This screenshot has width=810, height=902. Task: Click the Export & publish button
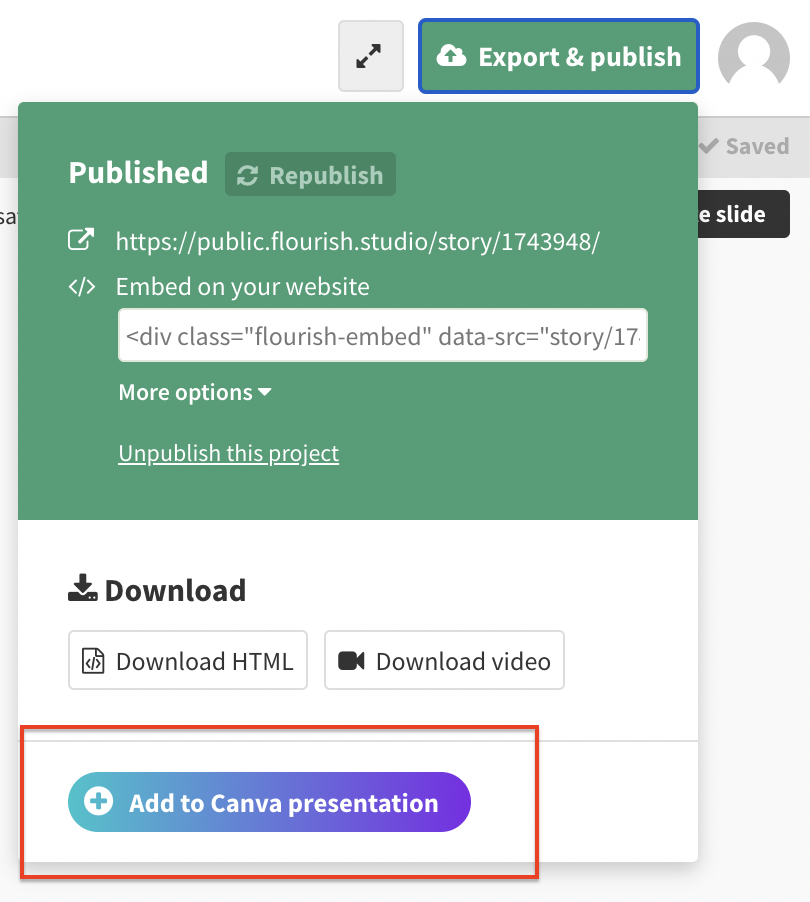(559, 56)
